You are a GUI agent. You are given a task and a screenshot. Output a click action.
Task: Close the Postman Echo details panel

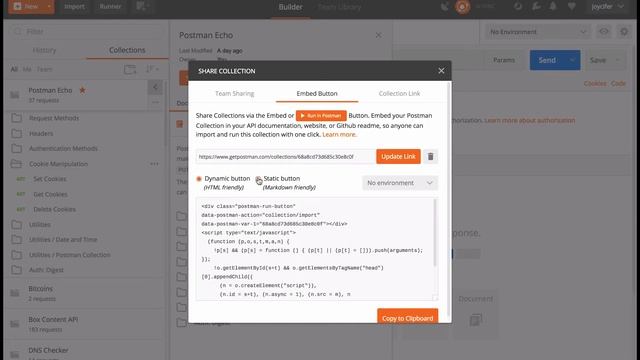coord(378,36)
